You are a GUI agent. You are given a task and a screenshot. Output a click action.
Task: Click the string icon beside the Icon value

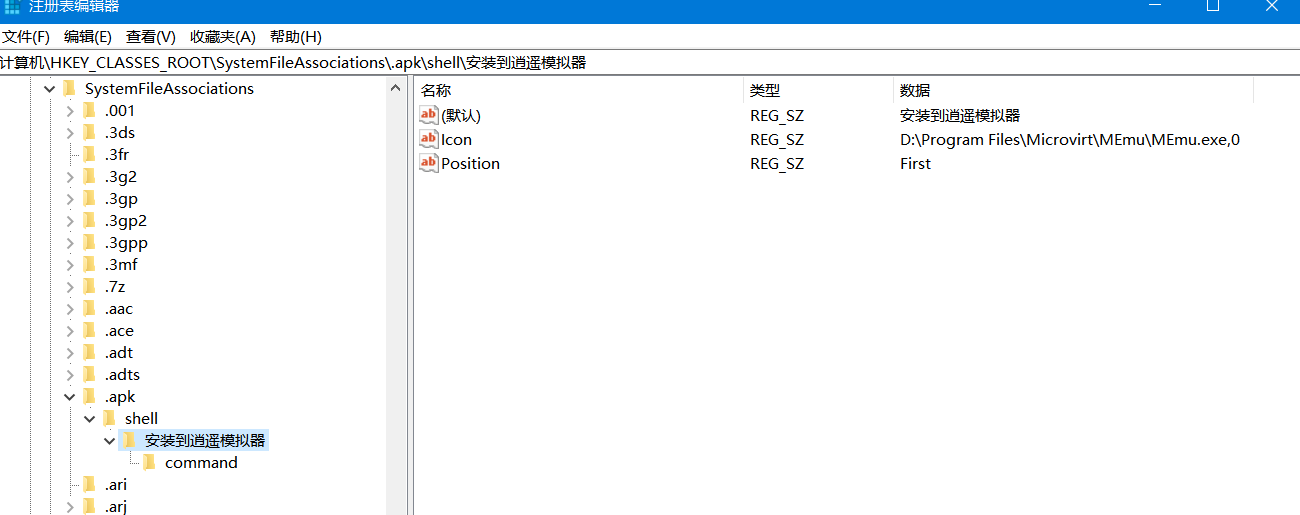tap(429, 139)
